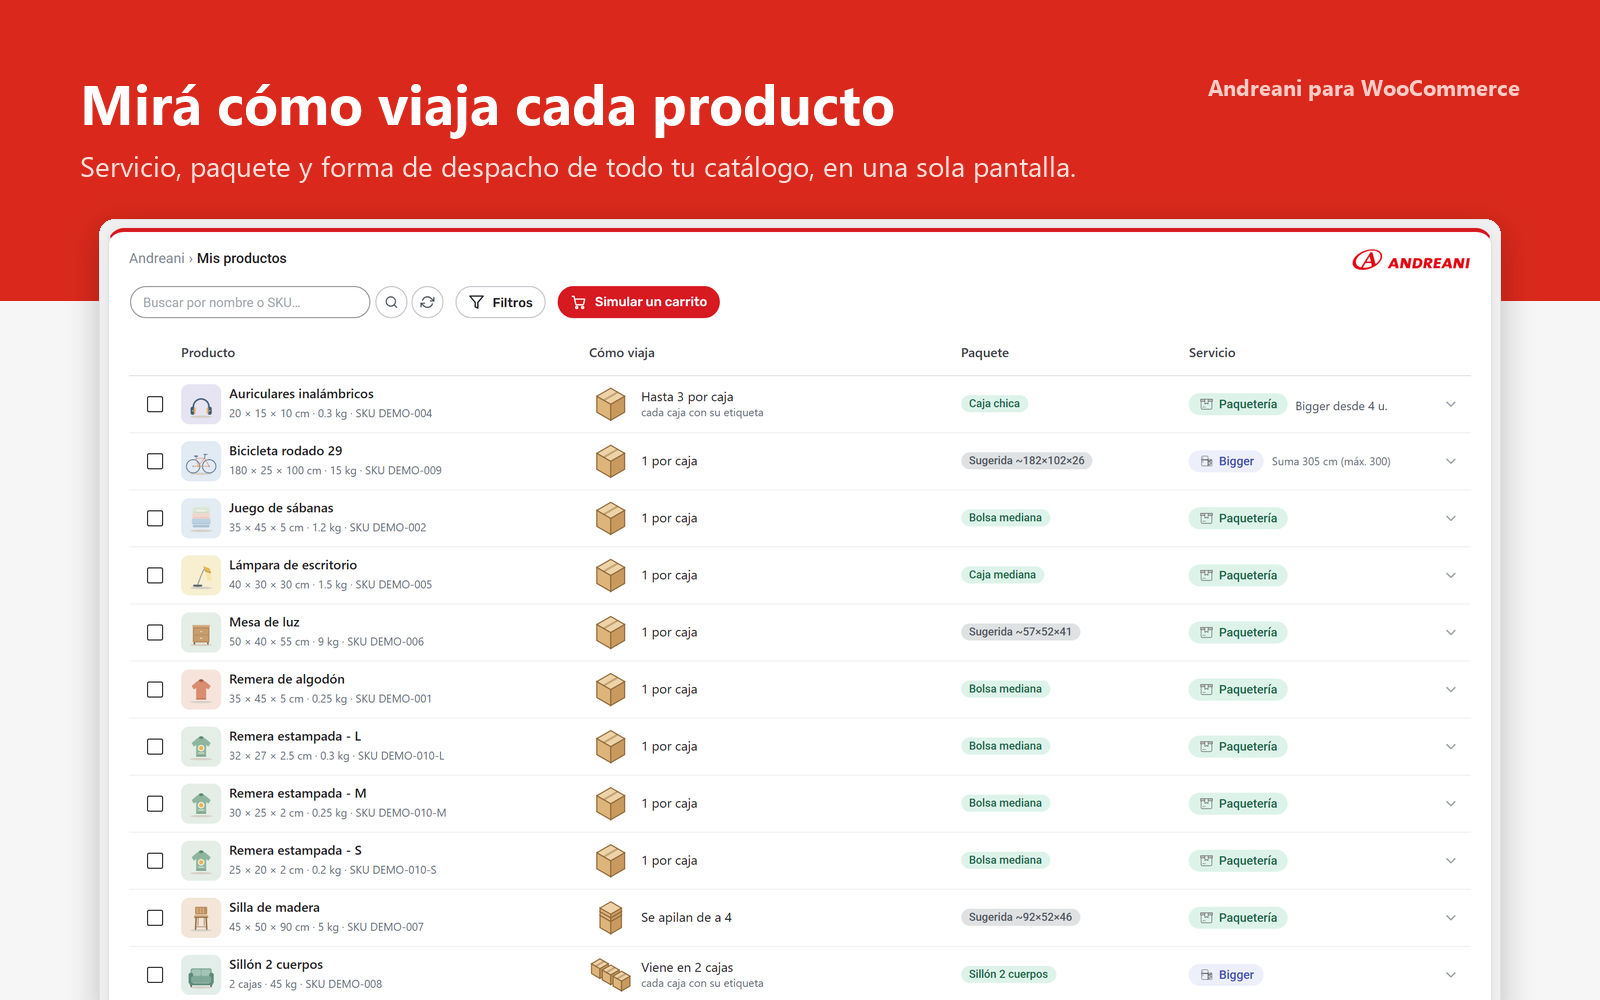Viewport: 1600px width, 1000px height.
Task: Select the Auriculares inalámbricos checkbox
Action: (x=155, y=404)
